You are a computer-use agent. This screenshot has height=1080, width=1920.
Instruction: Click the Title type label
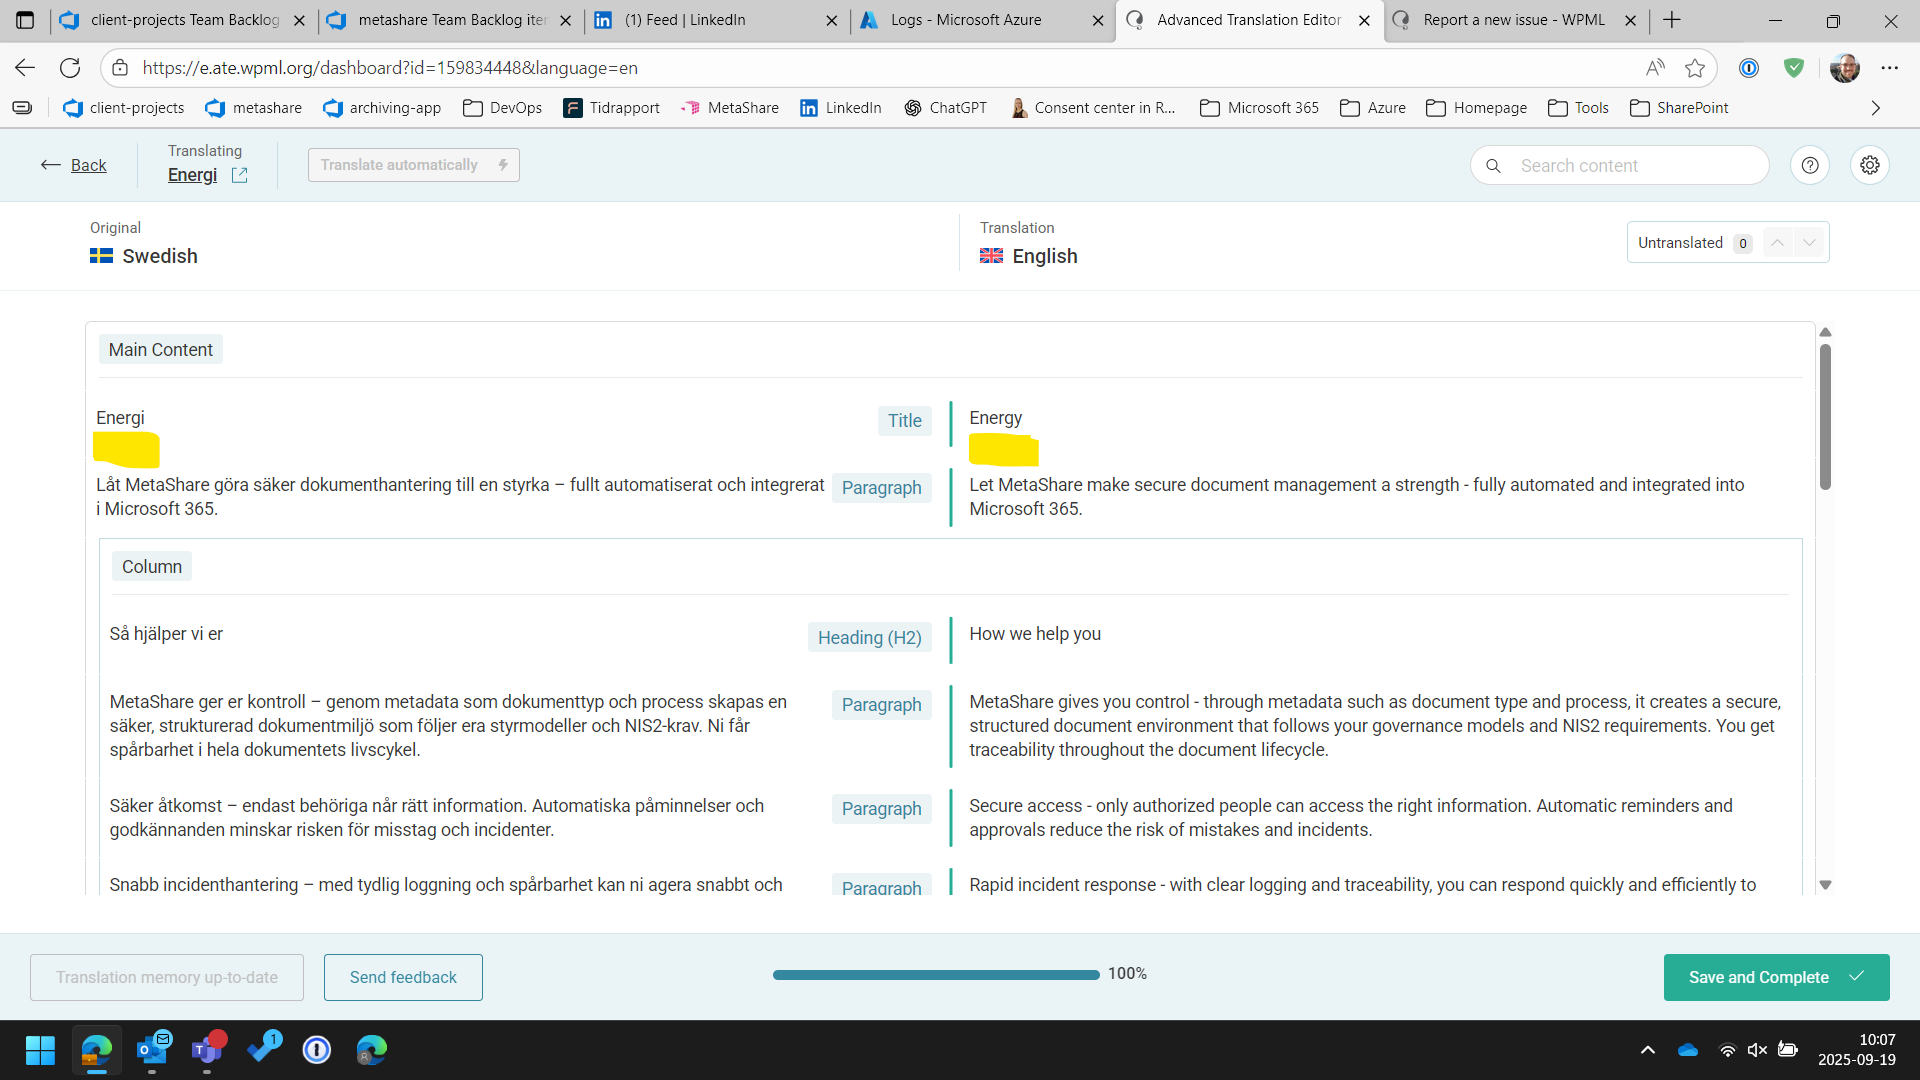(x=904, y=421)
